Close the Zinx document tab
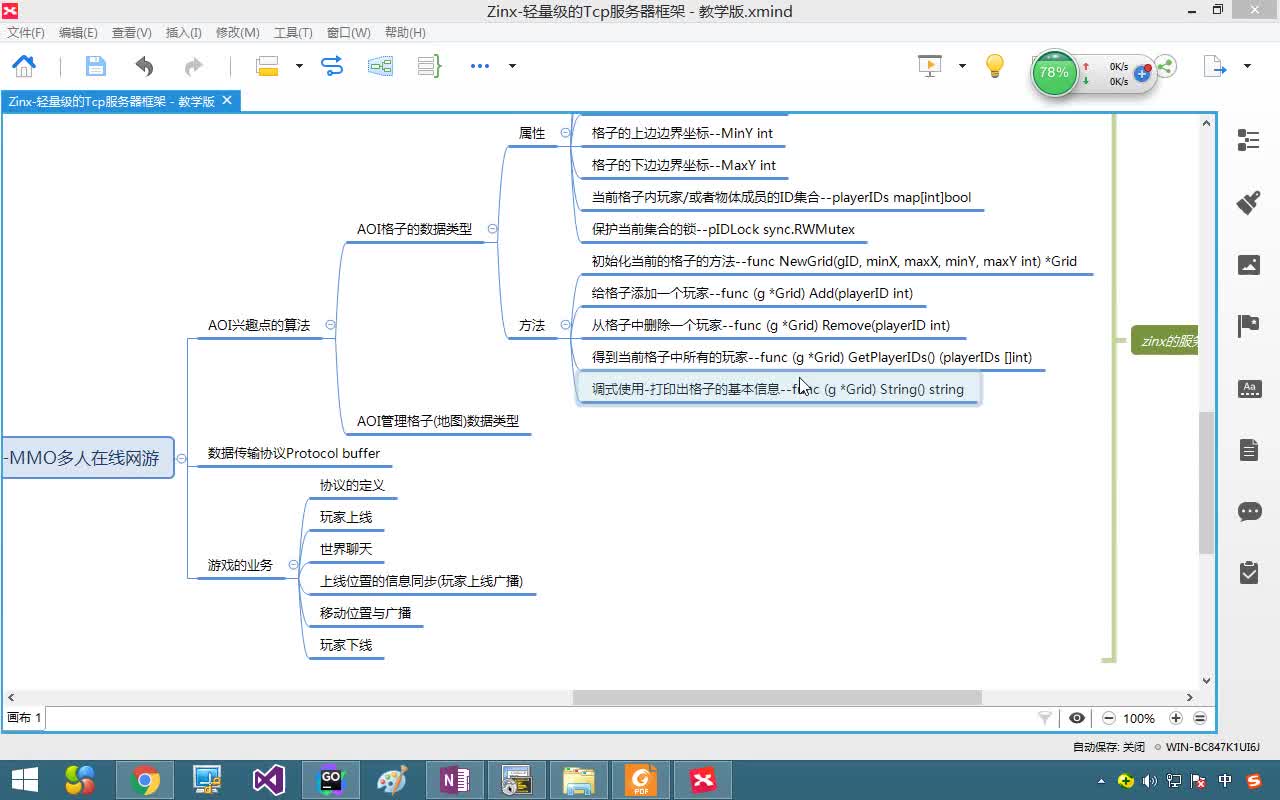 (227, 101)
